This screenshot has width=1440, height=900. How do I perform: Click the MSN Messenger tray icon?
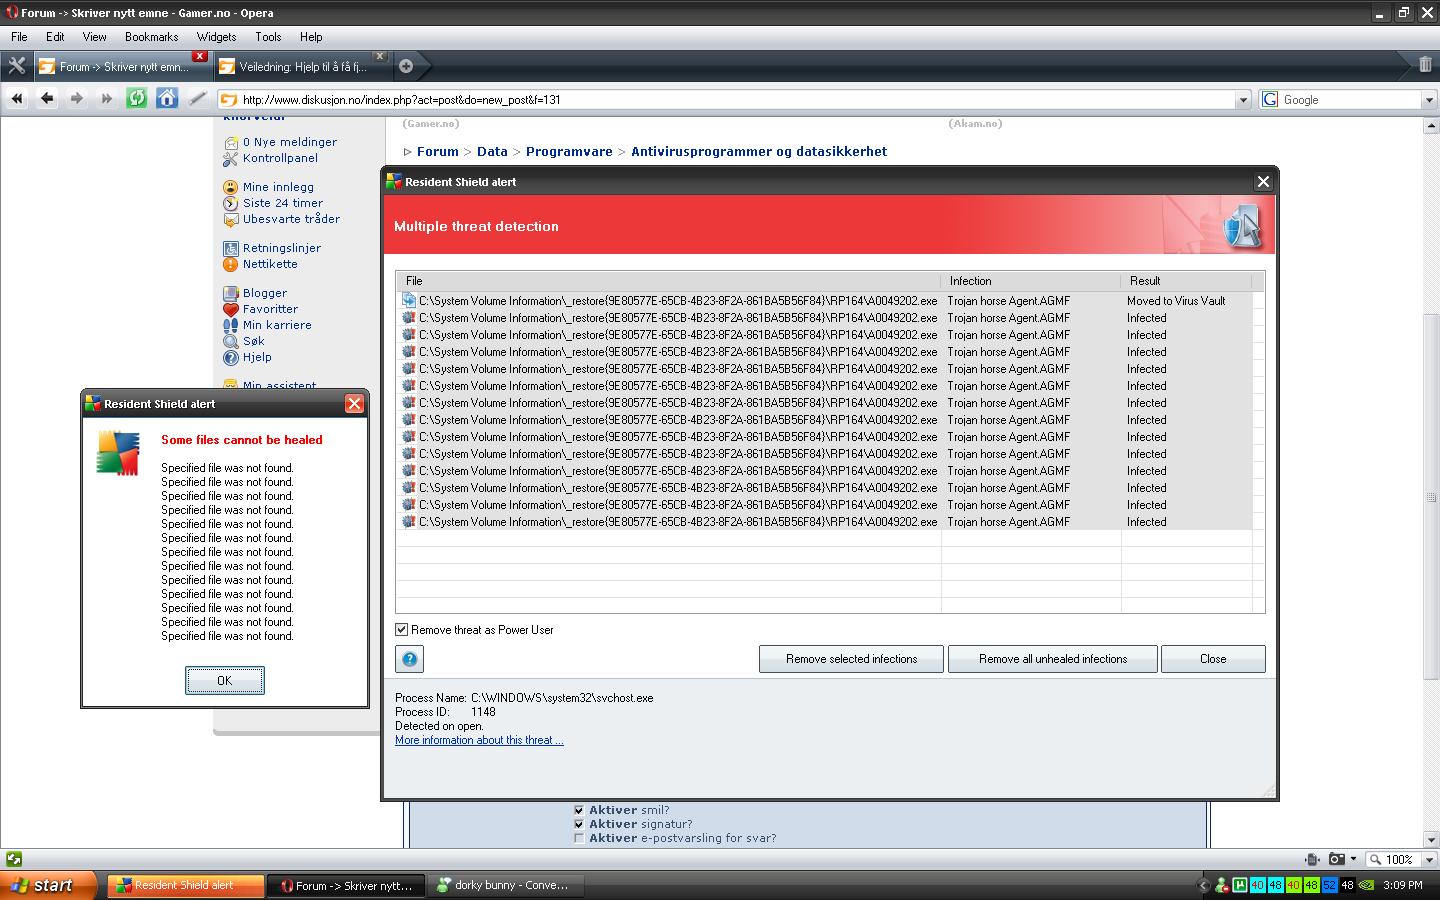(1222, 885)
